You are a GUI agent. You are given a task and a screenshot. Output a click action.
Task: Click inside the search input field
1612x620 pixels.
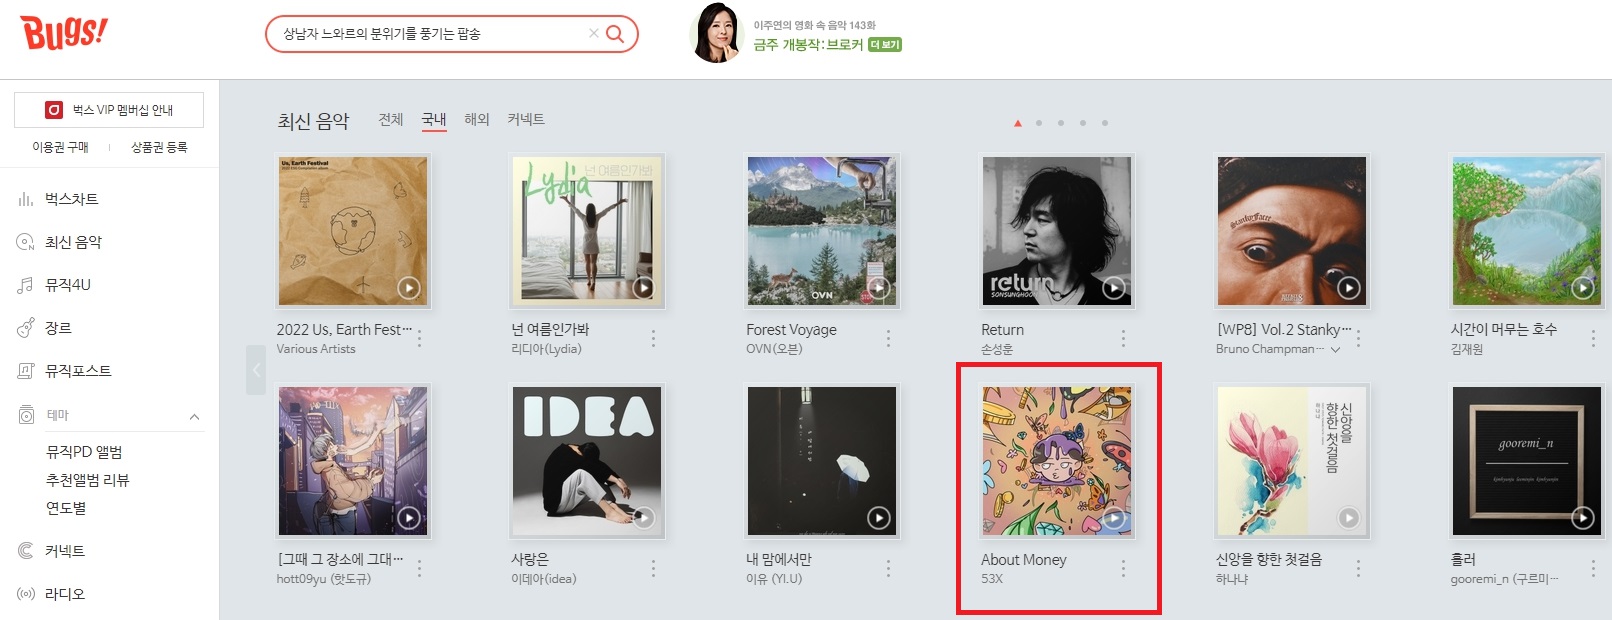430,34
